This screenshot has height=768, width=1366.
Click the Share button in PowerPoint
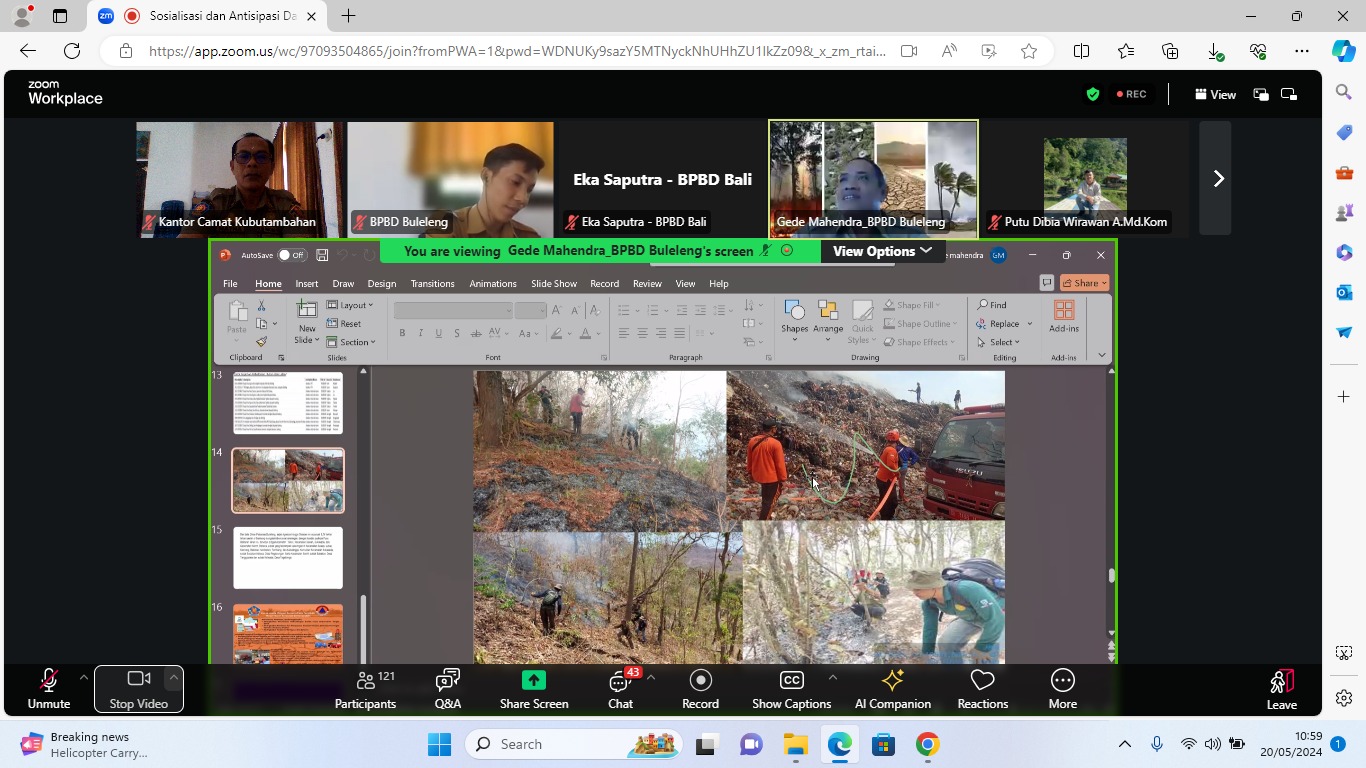(1084, 283)
